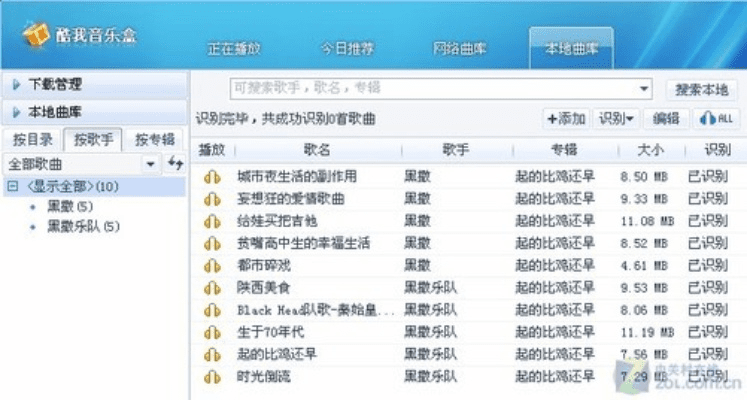747x400 pixels.
Task: Sort by the 大小 column header
Action: [651, 150]
